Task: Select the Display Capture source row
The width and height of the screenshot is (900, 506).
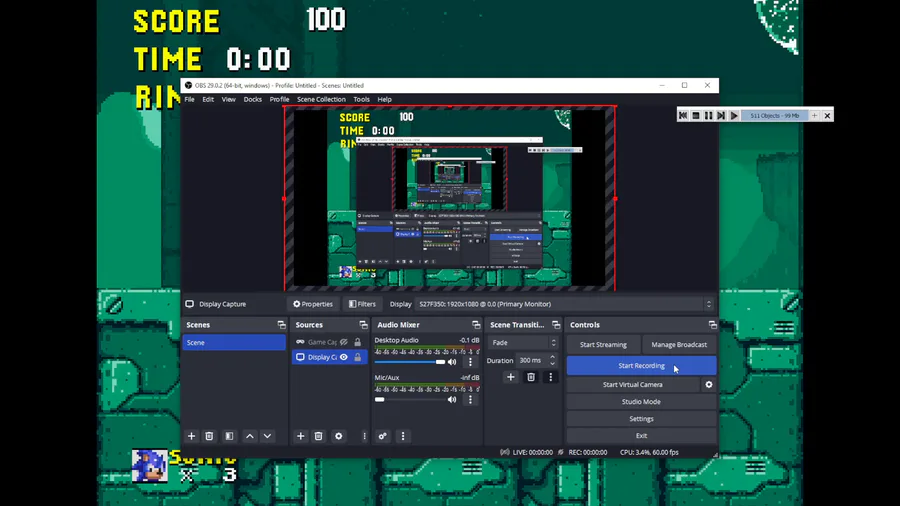Action: 329,357
